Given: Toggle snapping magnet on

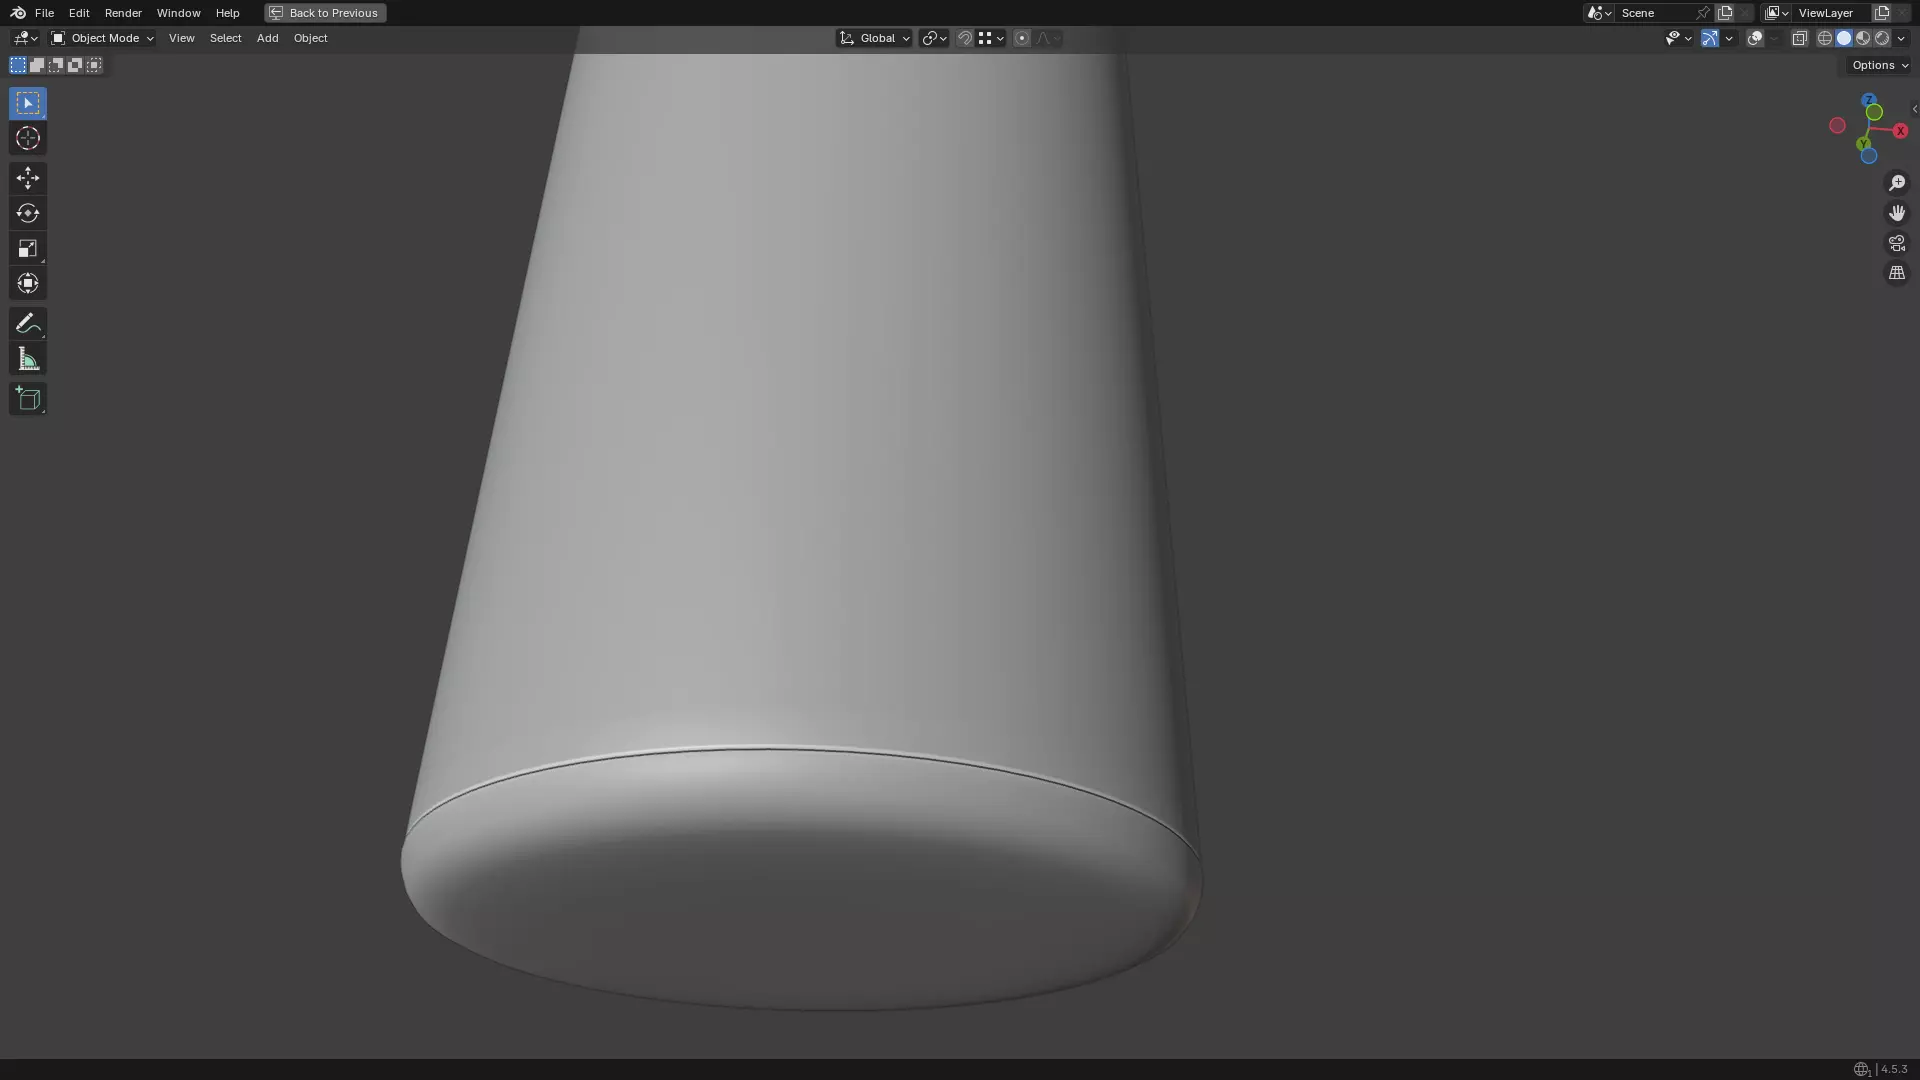Looking at the screenshot, I should (x=965, y=38).
